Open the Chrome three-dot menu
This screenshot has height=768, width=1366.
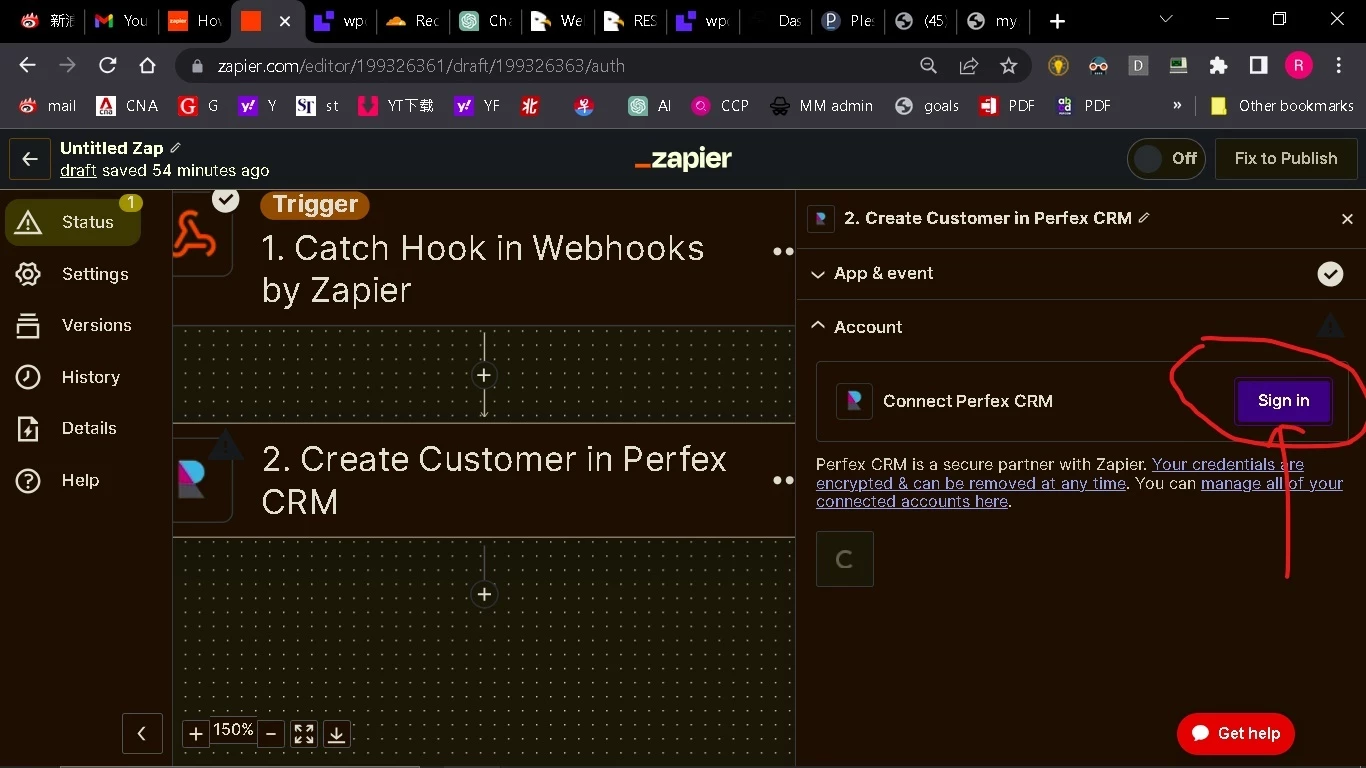pyautogui.click(x=1339, y=66)
